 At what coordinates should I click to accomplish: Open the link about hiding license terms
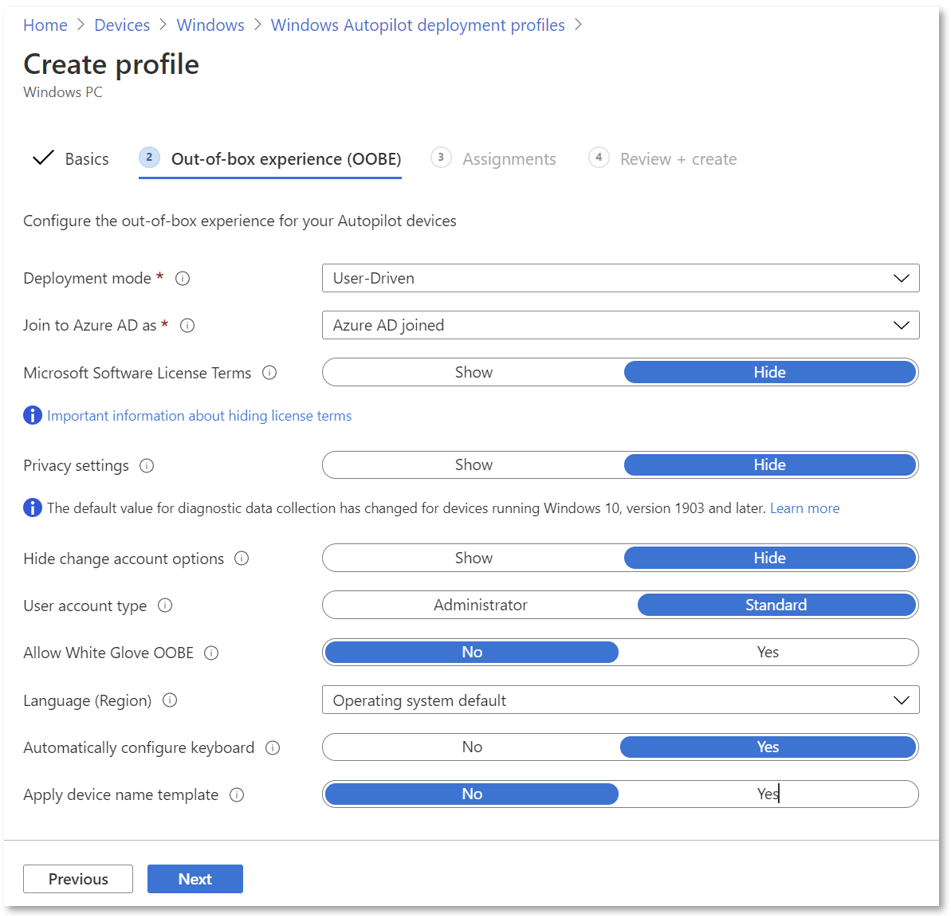(199, 415)
